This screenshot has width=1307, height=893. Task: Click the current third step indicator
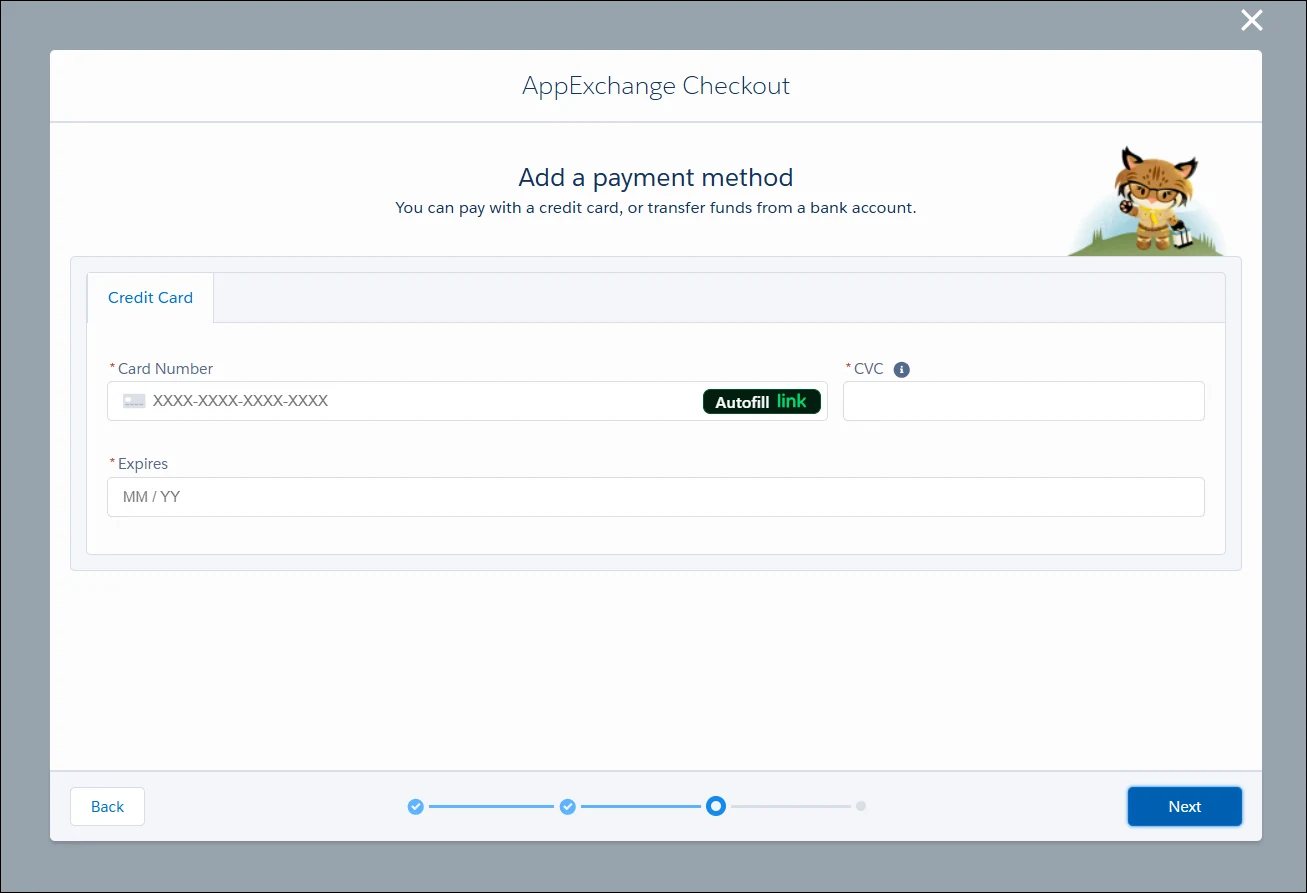coord(715,806)
